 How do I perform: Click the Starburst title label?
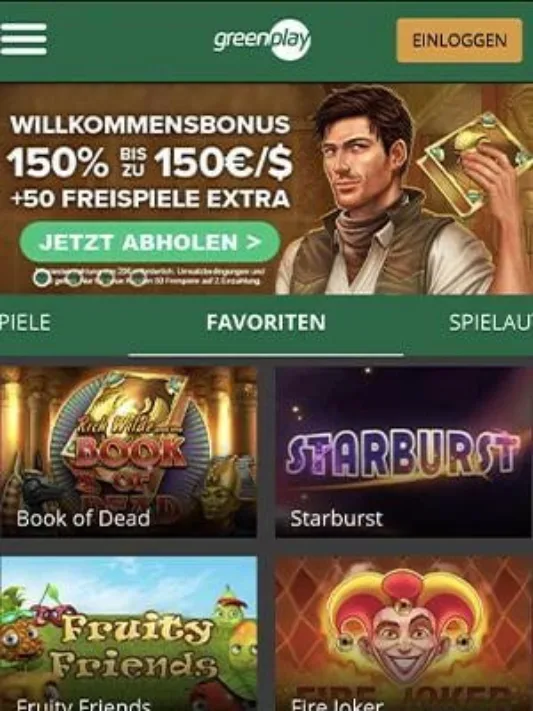pyautogui.click(x=337, y=518)
